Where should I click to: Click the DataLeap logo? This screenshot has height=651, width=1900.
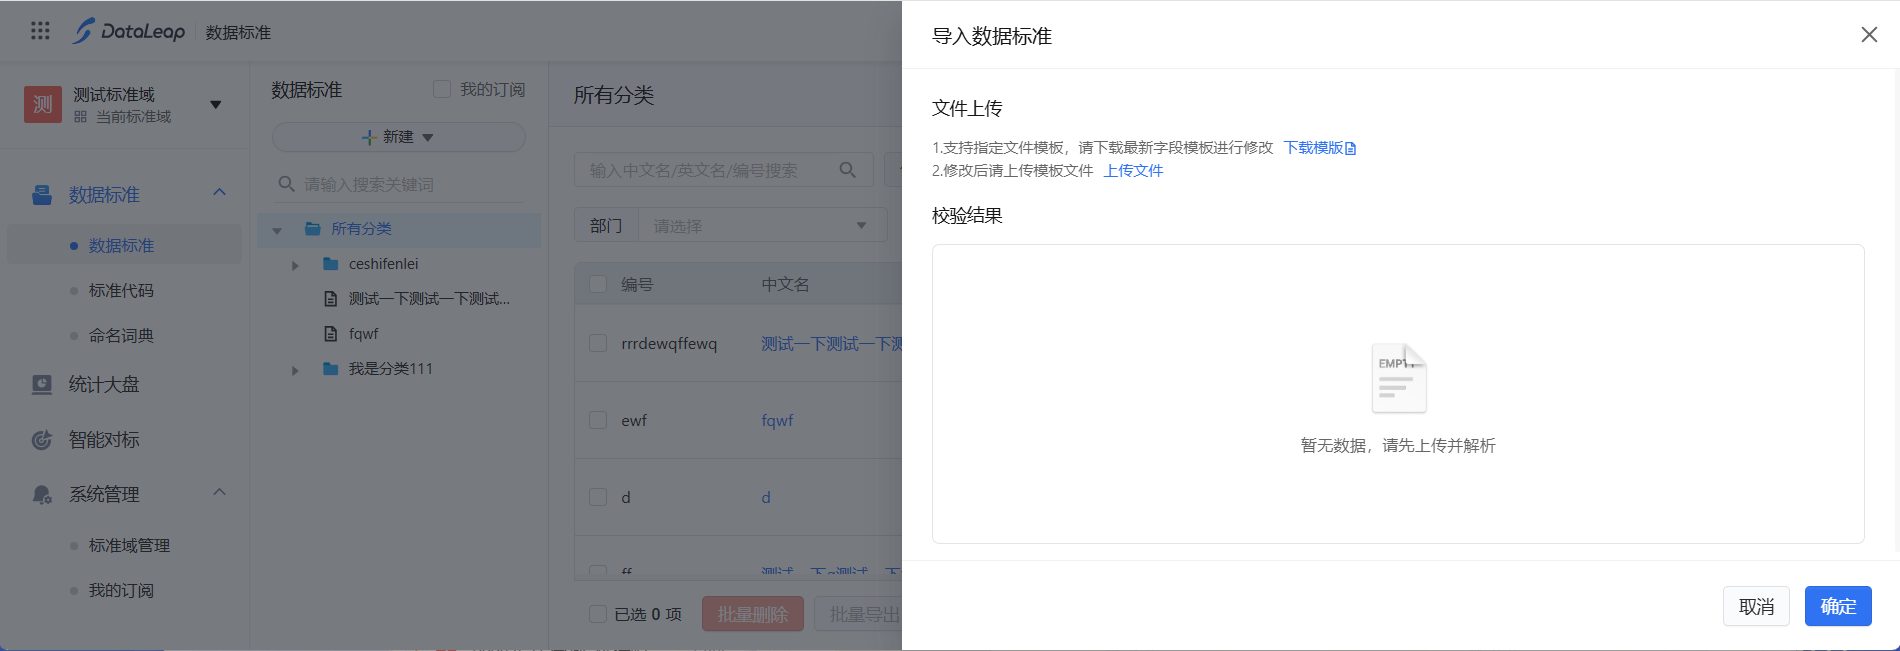(129, 31)
